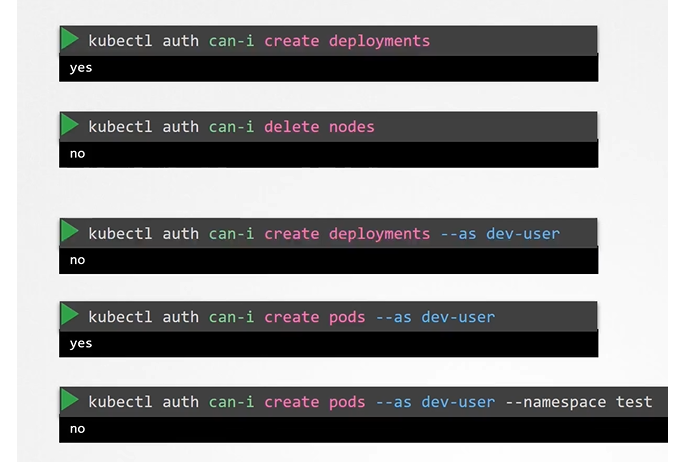Click "yes" output under the create pods command

[x=81, y=343]
